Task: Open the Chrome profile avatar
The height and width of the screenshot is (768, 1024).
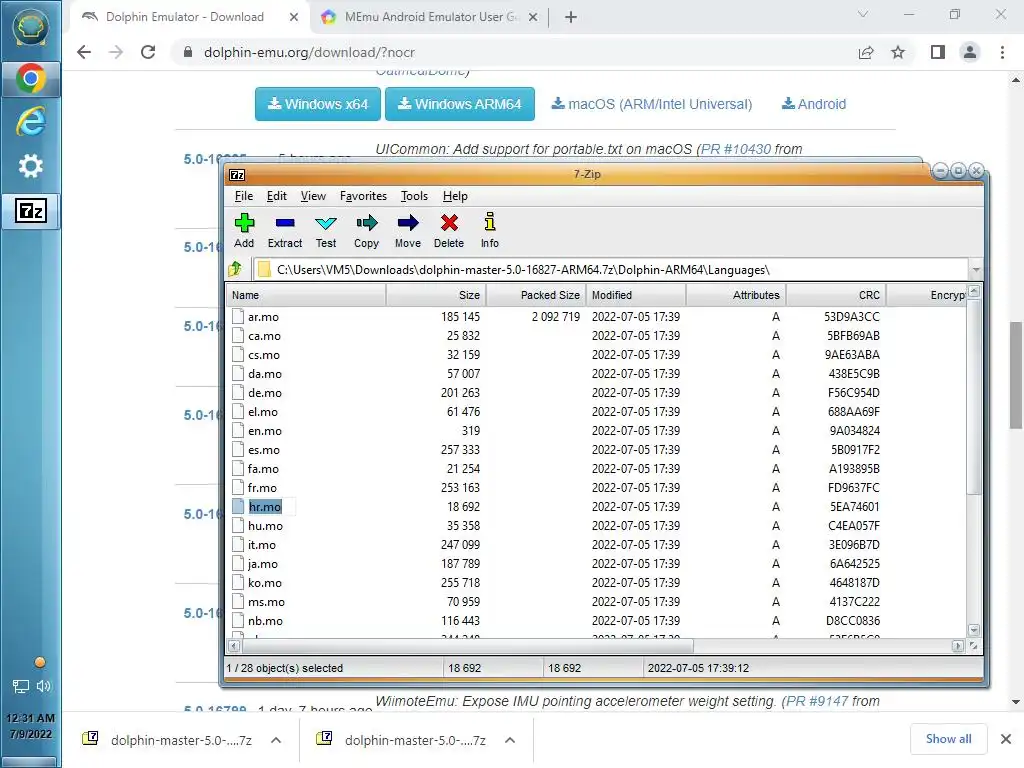Action: [970, 52]
